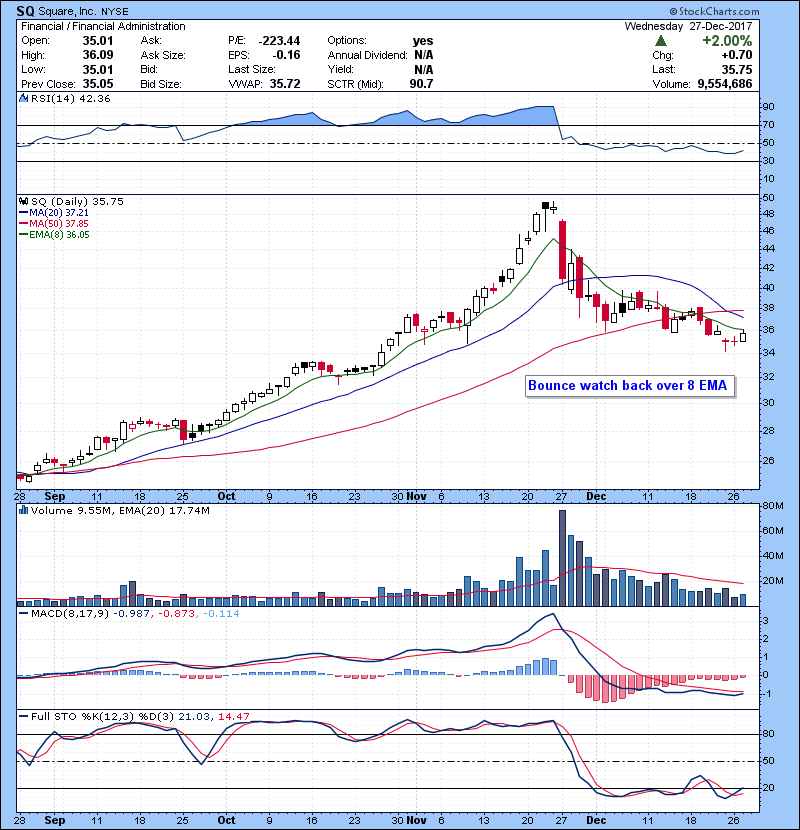Image resolution: width=800 pixels, height=830 pixels.
Task: Click the MACD(8,17,9) indicator label
Action: [x=70, y=614]
